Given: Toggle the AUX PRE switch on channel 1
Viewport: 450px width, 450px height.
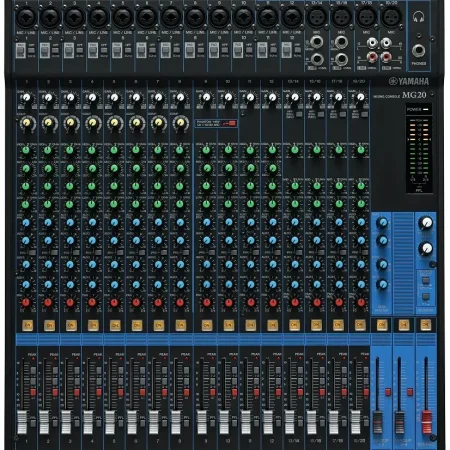Looking at the screenshot, I should (32, 253).
